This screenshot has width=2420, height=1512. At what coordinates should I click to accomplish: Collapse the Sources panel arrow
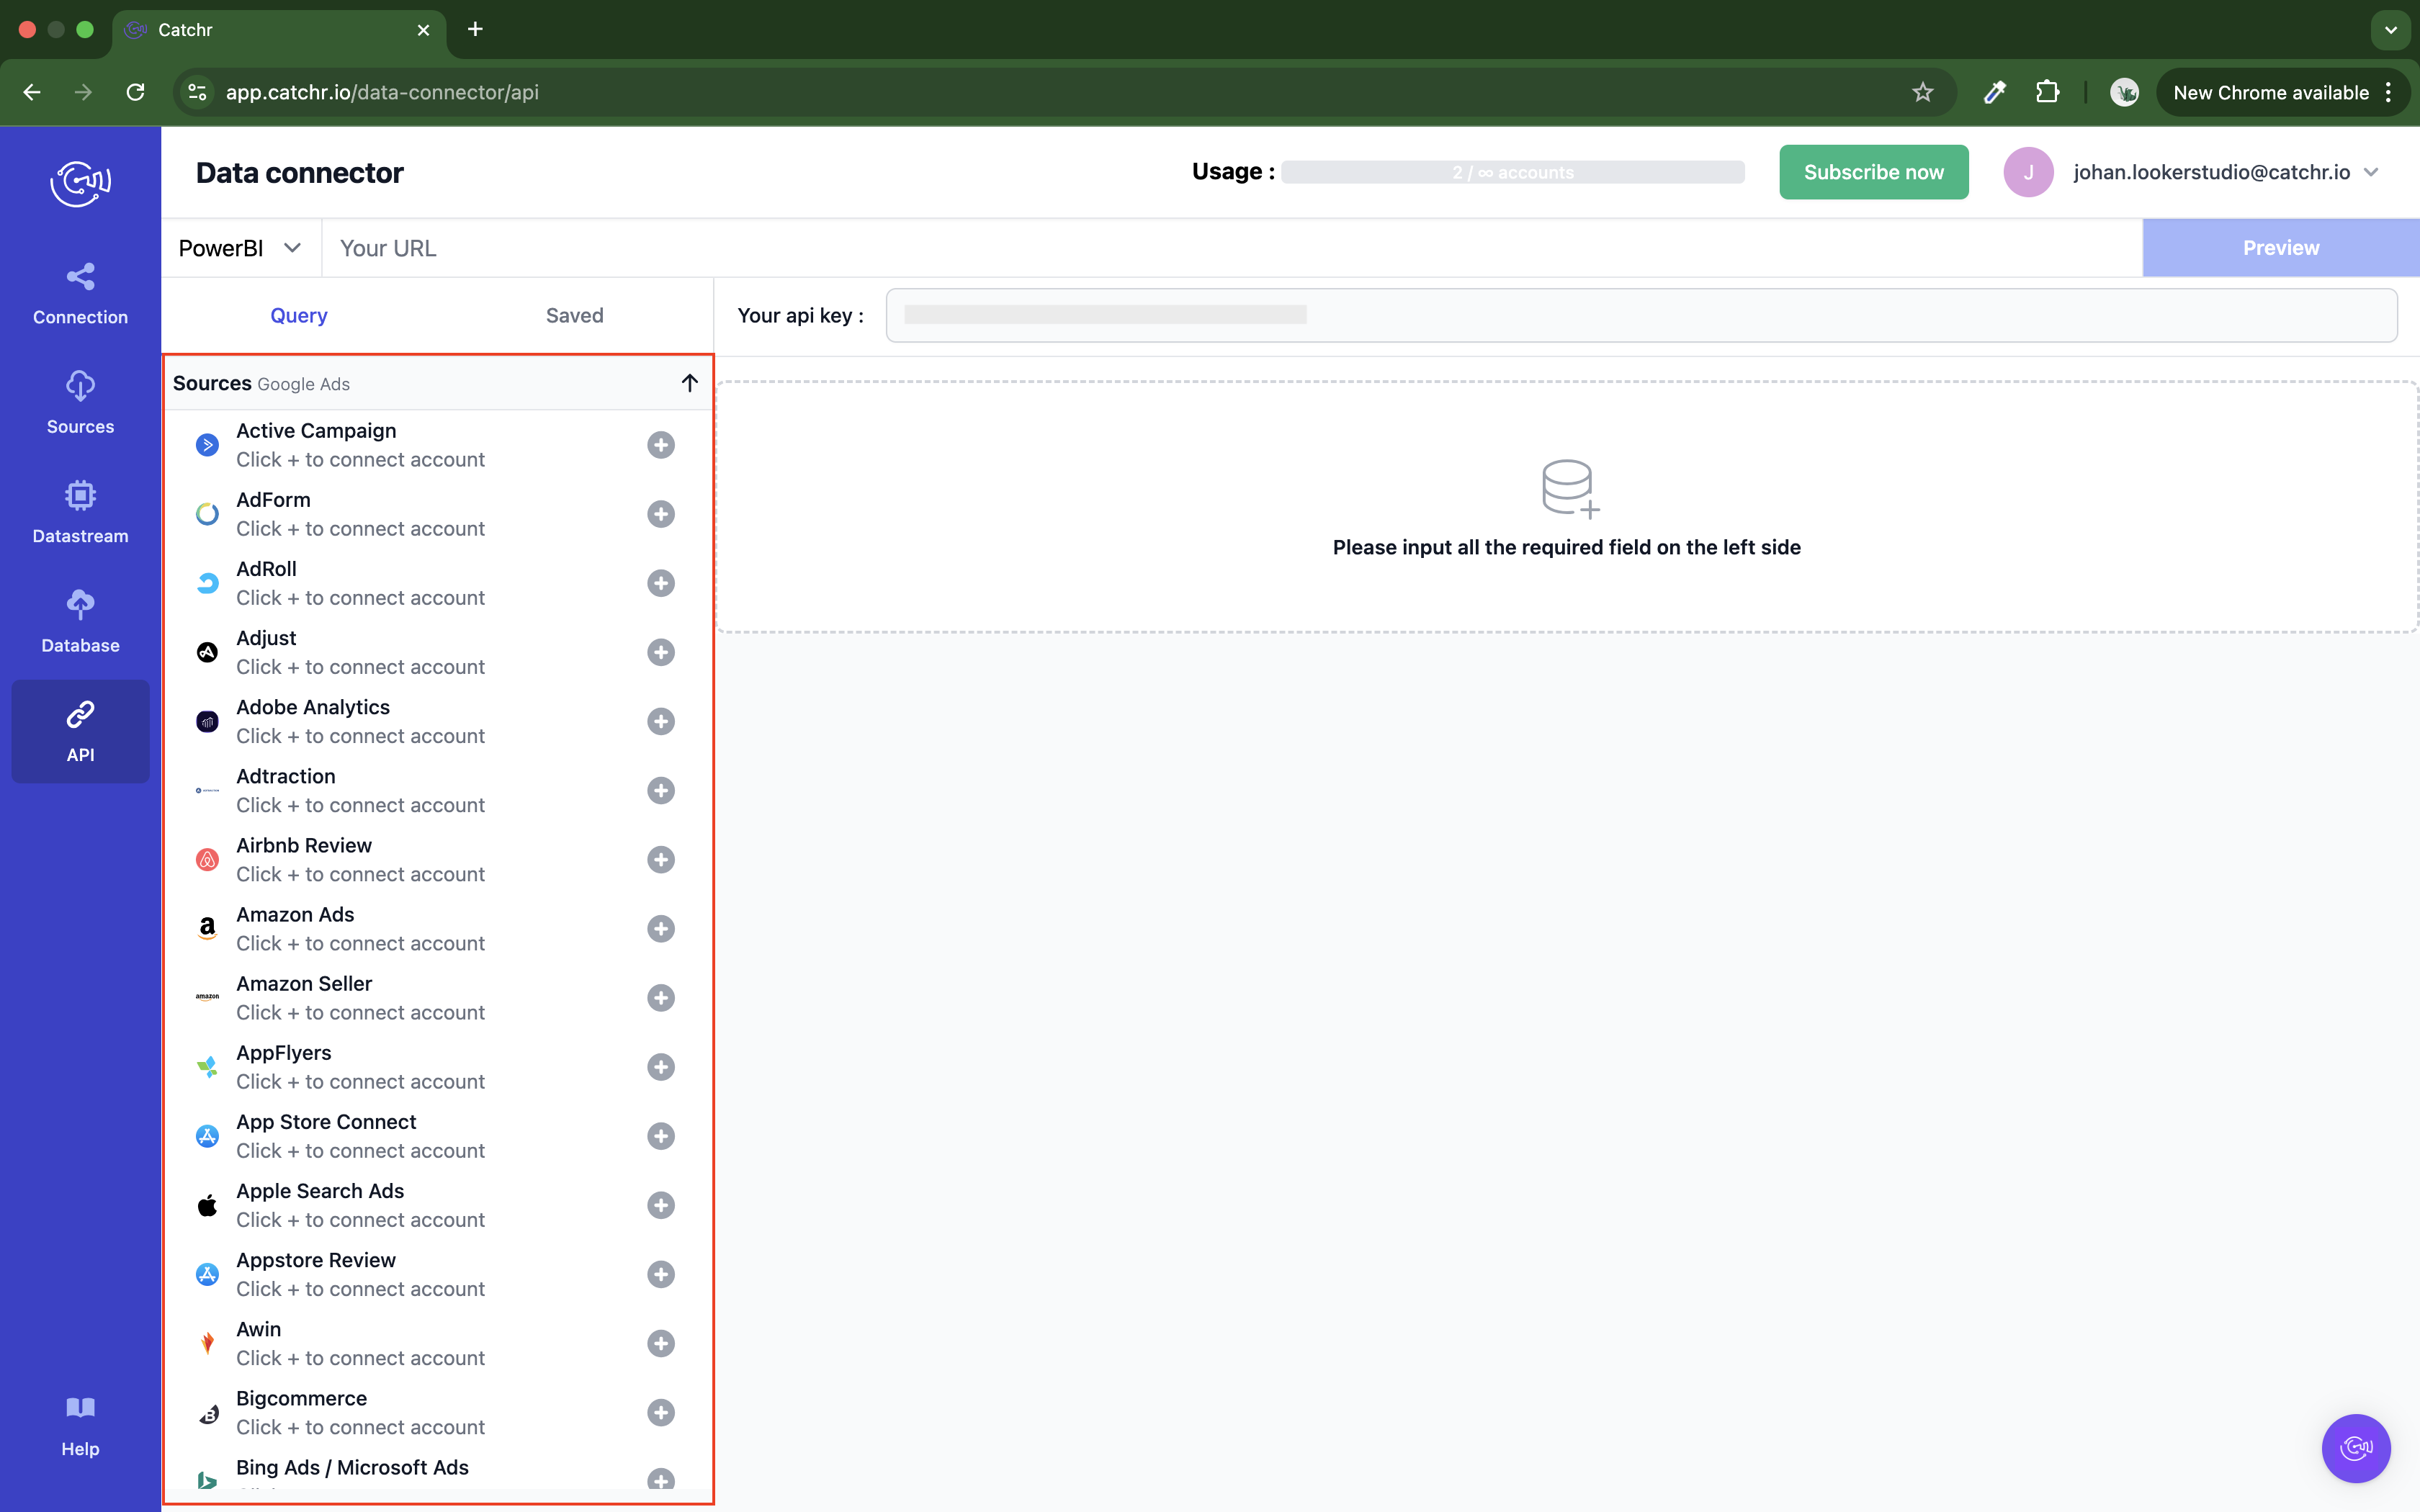(689, 383)
